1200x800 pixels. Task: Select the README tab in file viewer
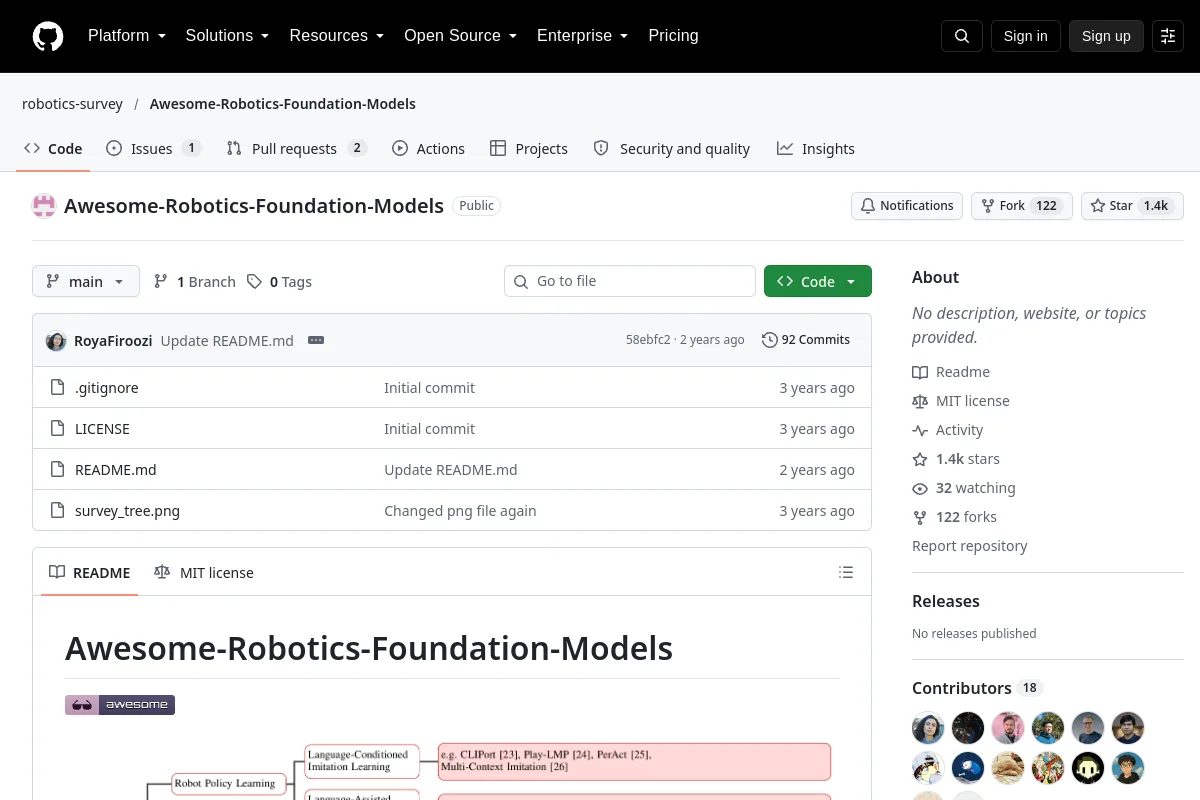coord(90,573)
